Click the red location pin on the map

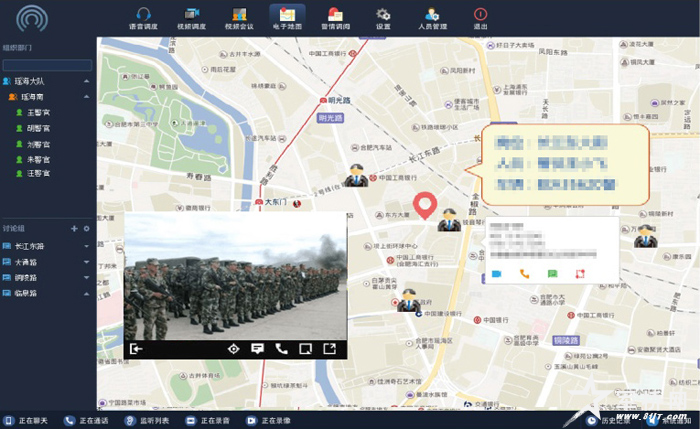coord(426,205)
